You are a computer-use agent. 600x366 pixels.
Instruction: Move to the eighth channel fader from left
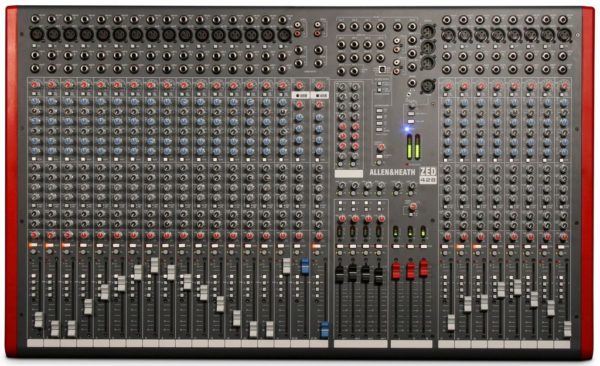(154, 265)
